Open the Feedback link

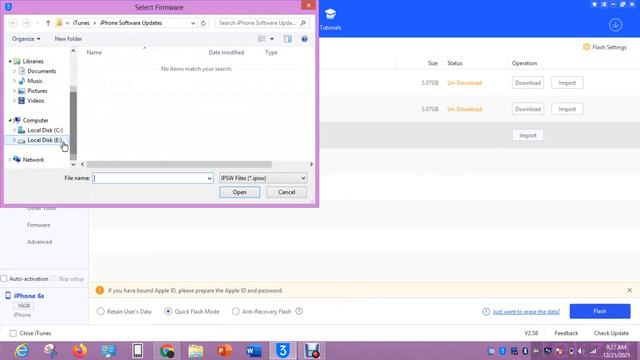click(566, 333)
